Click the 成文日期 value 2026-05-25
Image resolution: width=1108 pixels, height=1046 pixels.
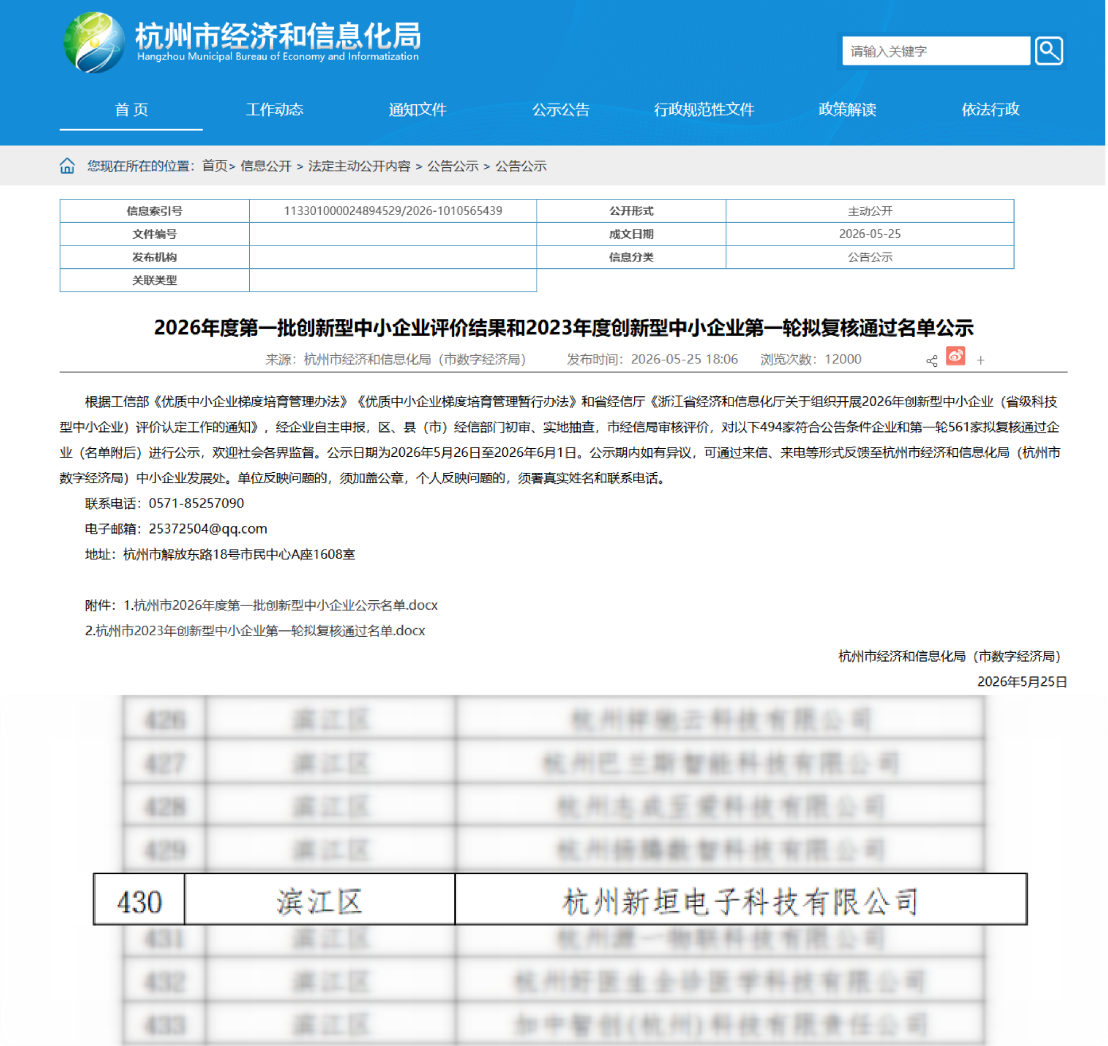pos(870,234)
